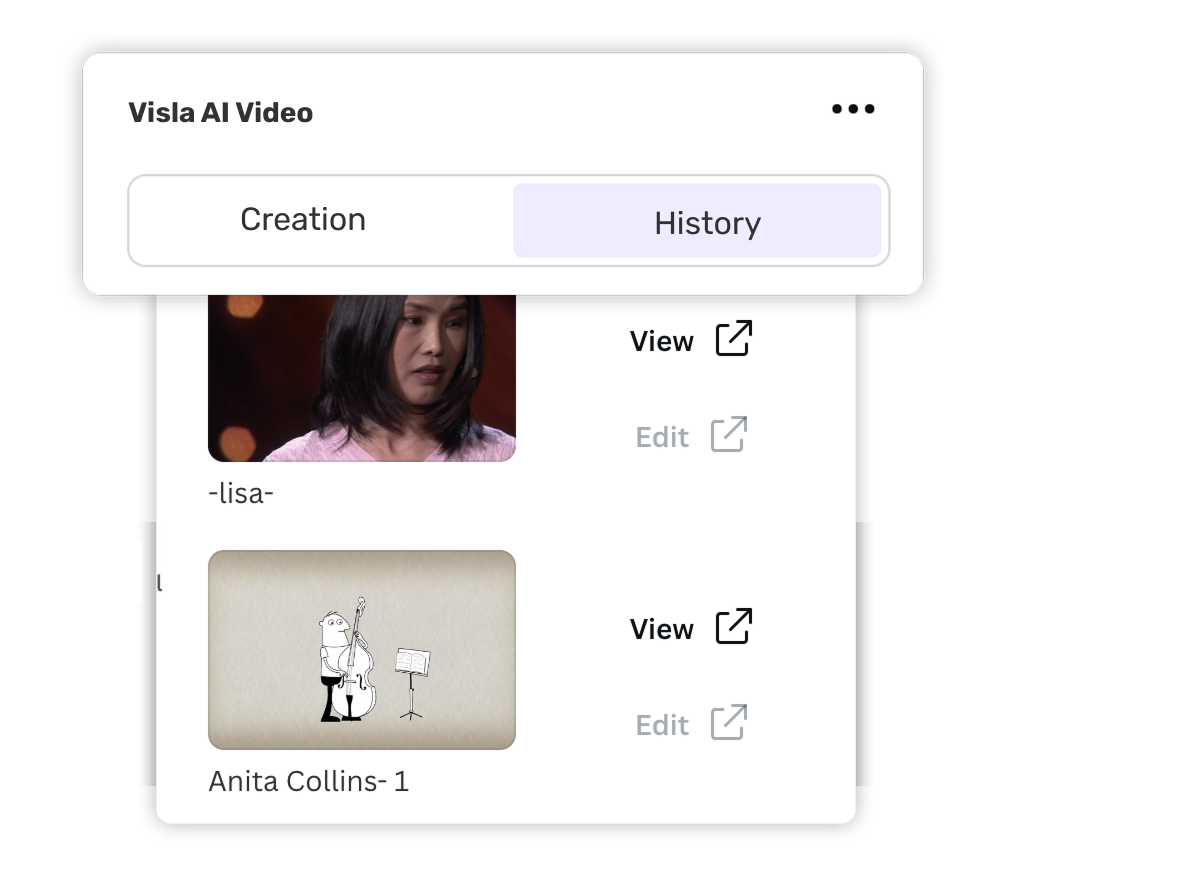
Task: Click the Visla AI Video panel title
Action: [x=220, y=112]
